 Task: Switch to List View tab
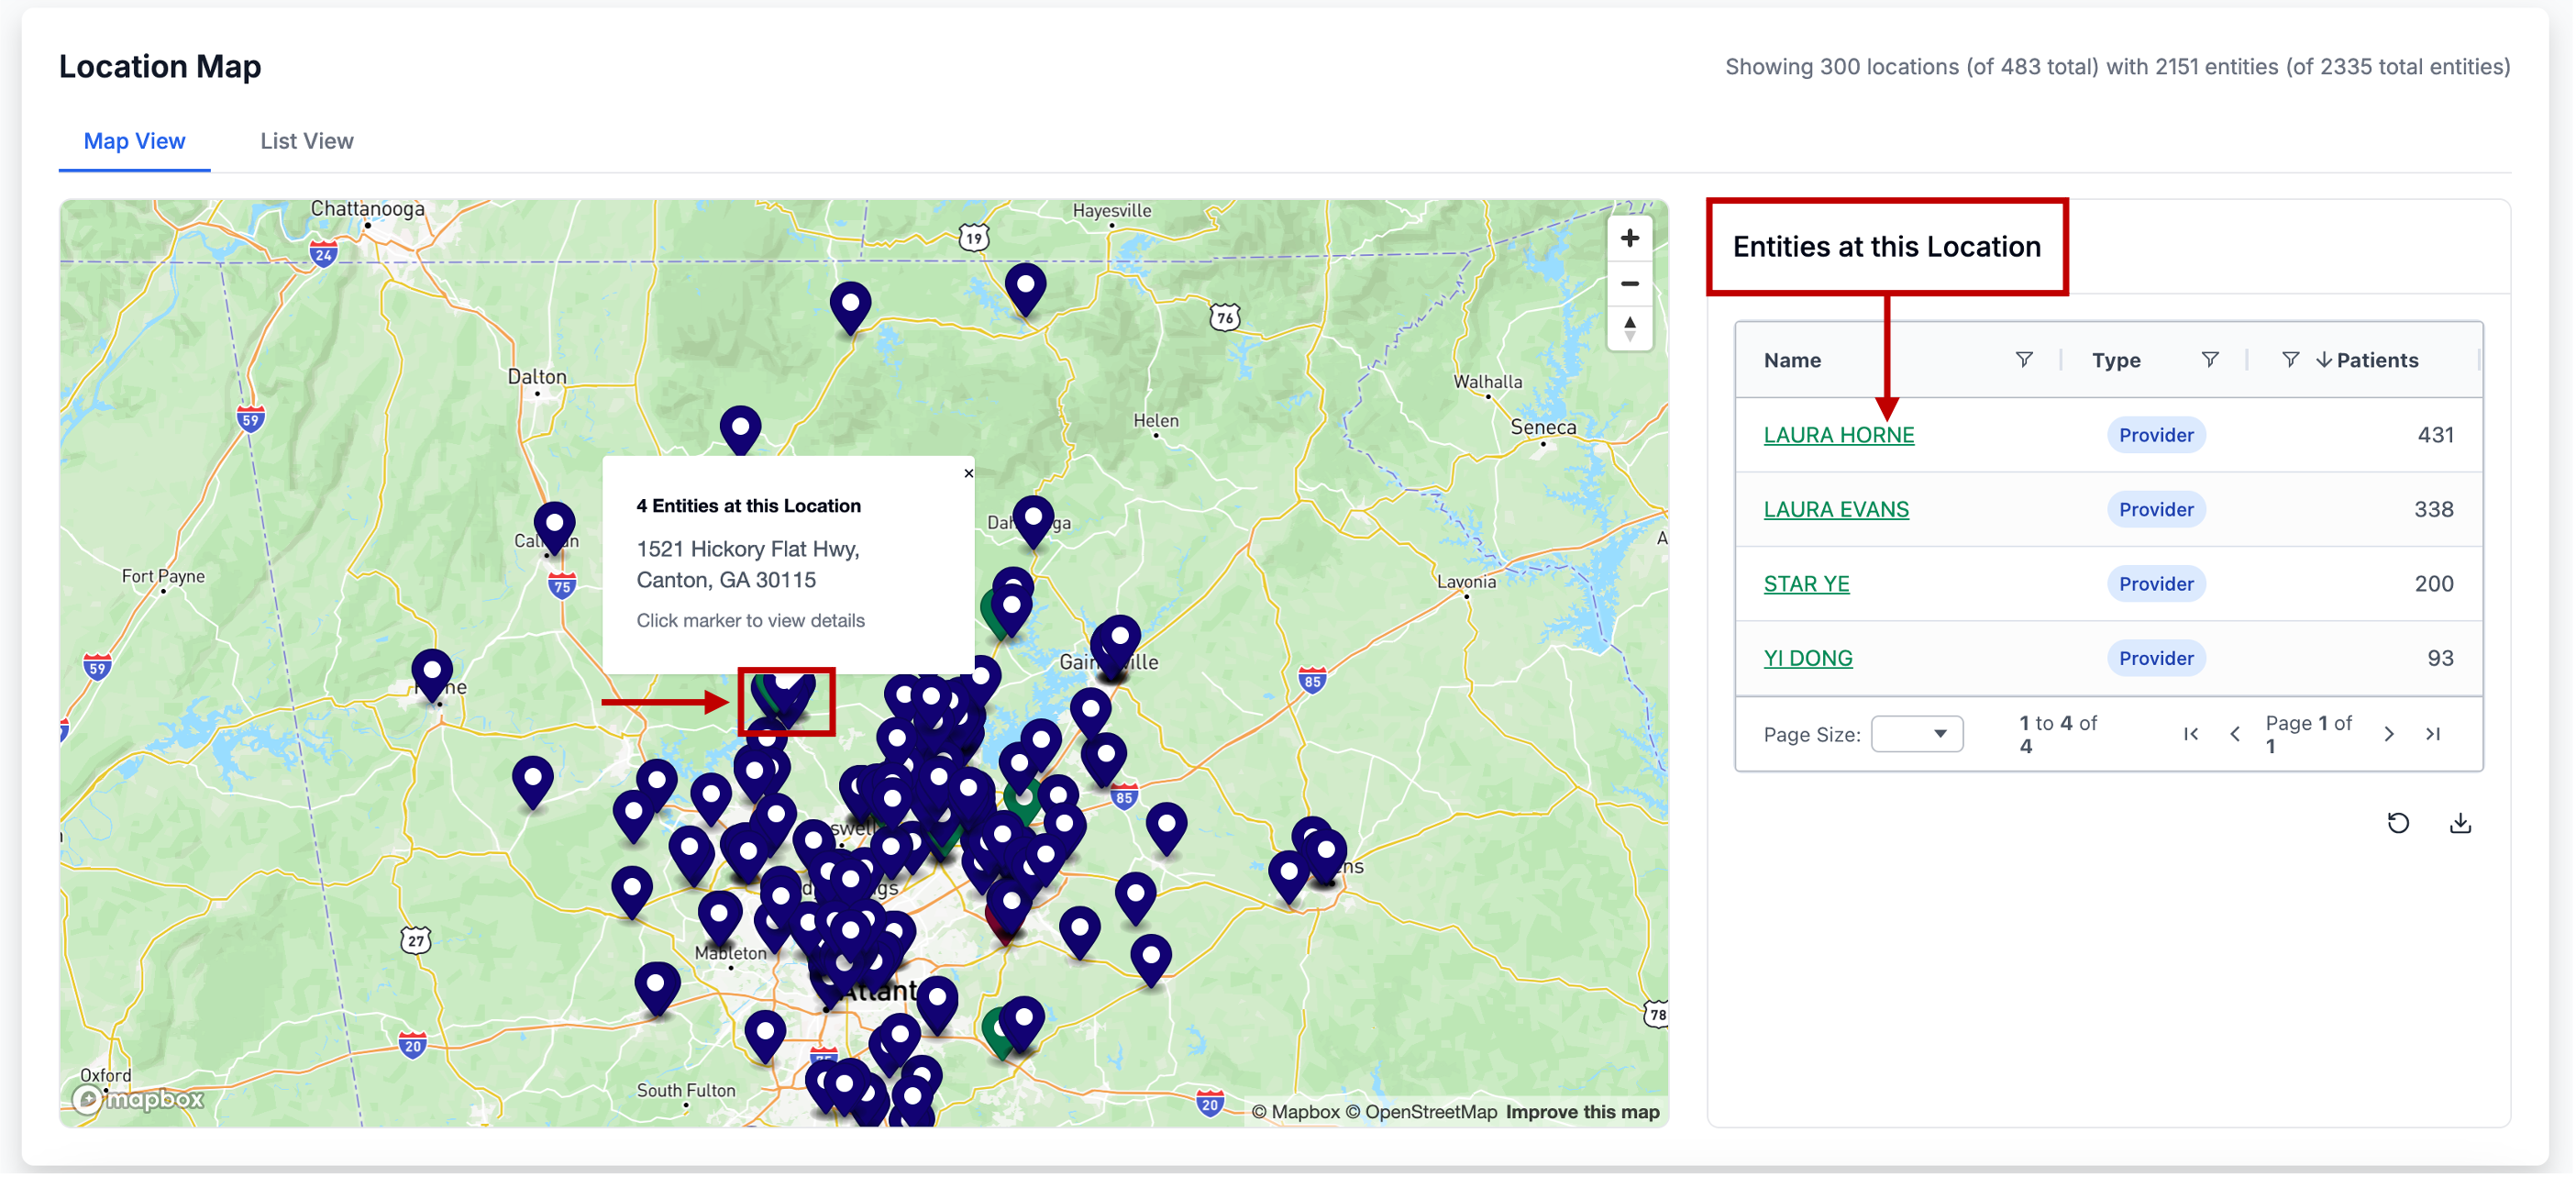tap(306, 141)
